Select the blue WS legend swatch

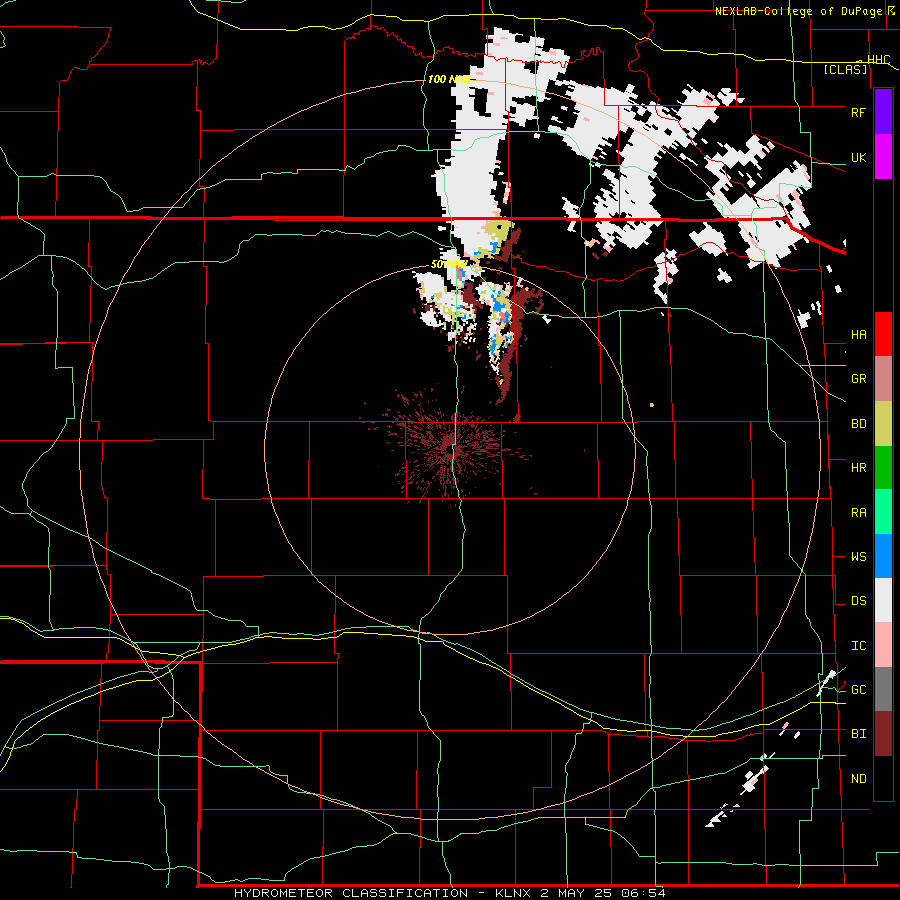click(x=883, y=556)
